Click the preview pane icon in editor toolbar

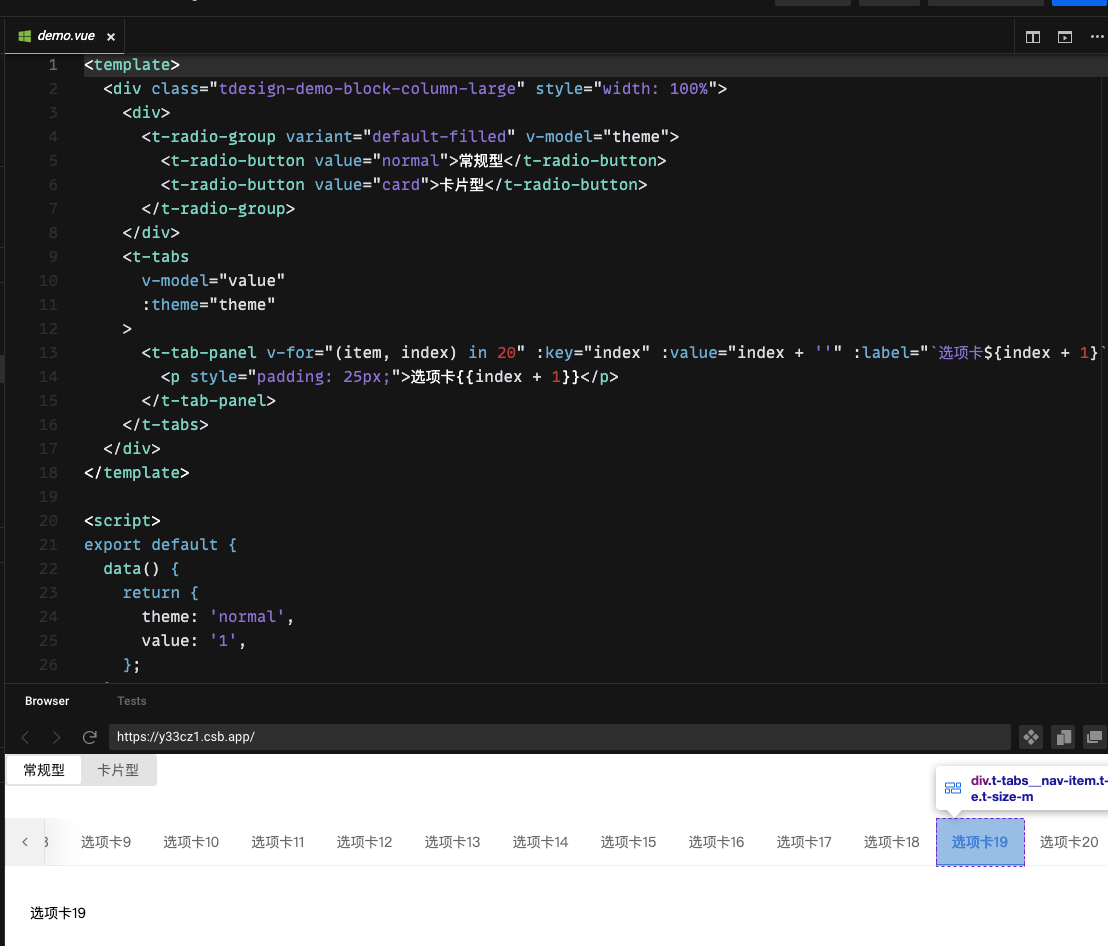pyautogui.click(x=1064, y=37)
